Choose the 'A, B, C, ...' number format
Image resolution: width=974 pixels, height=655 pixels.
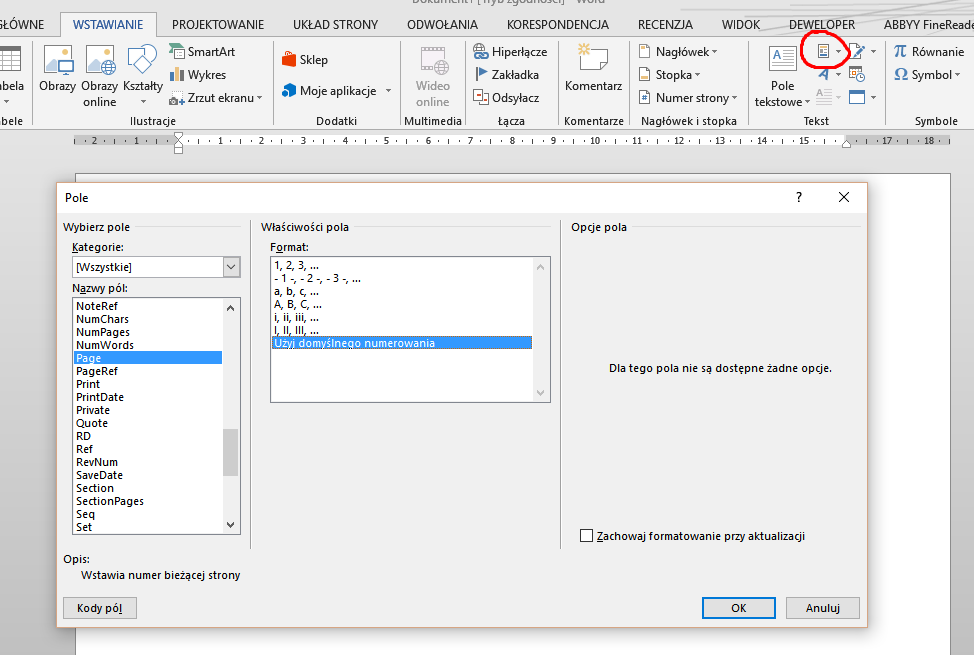pos(297,305)
